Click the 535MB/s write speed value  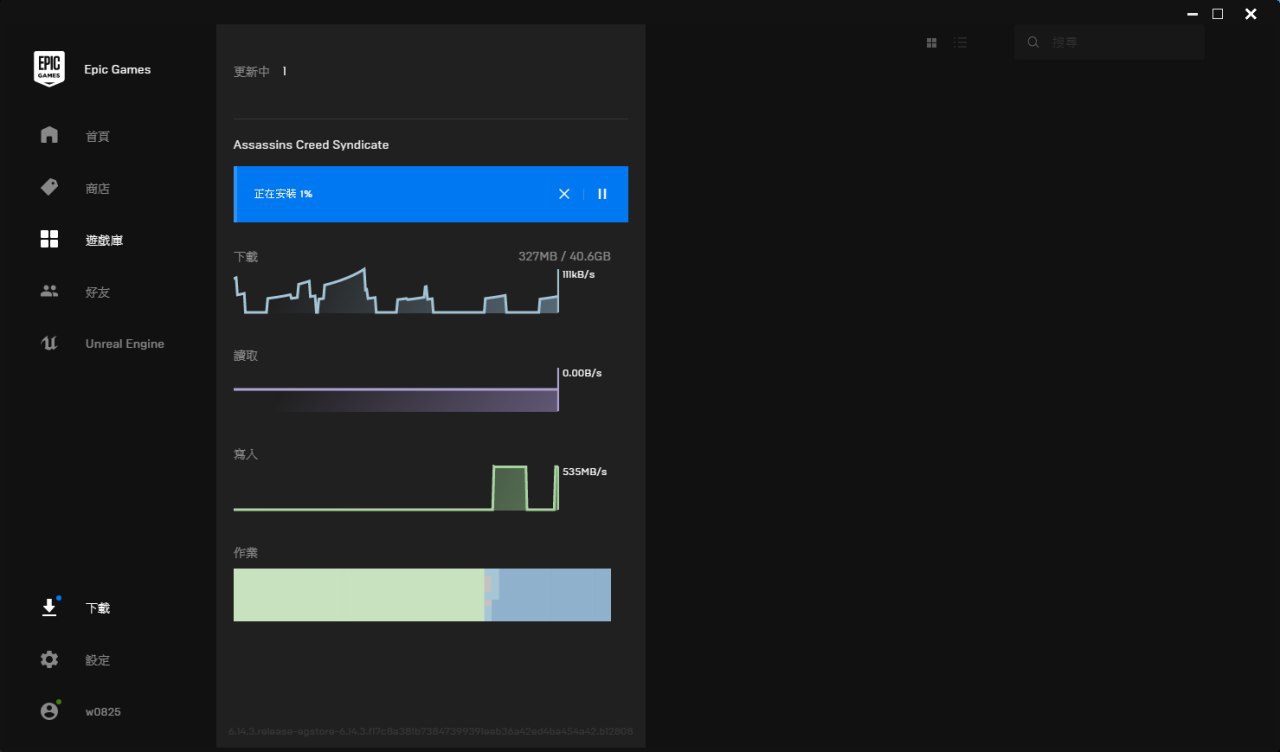tap(585, 472)
